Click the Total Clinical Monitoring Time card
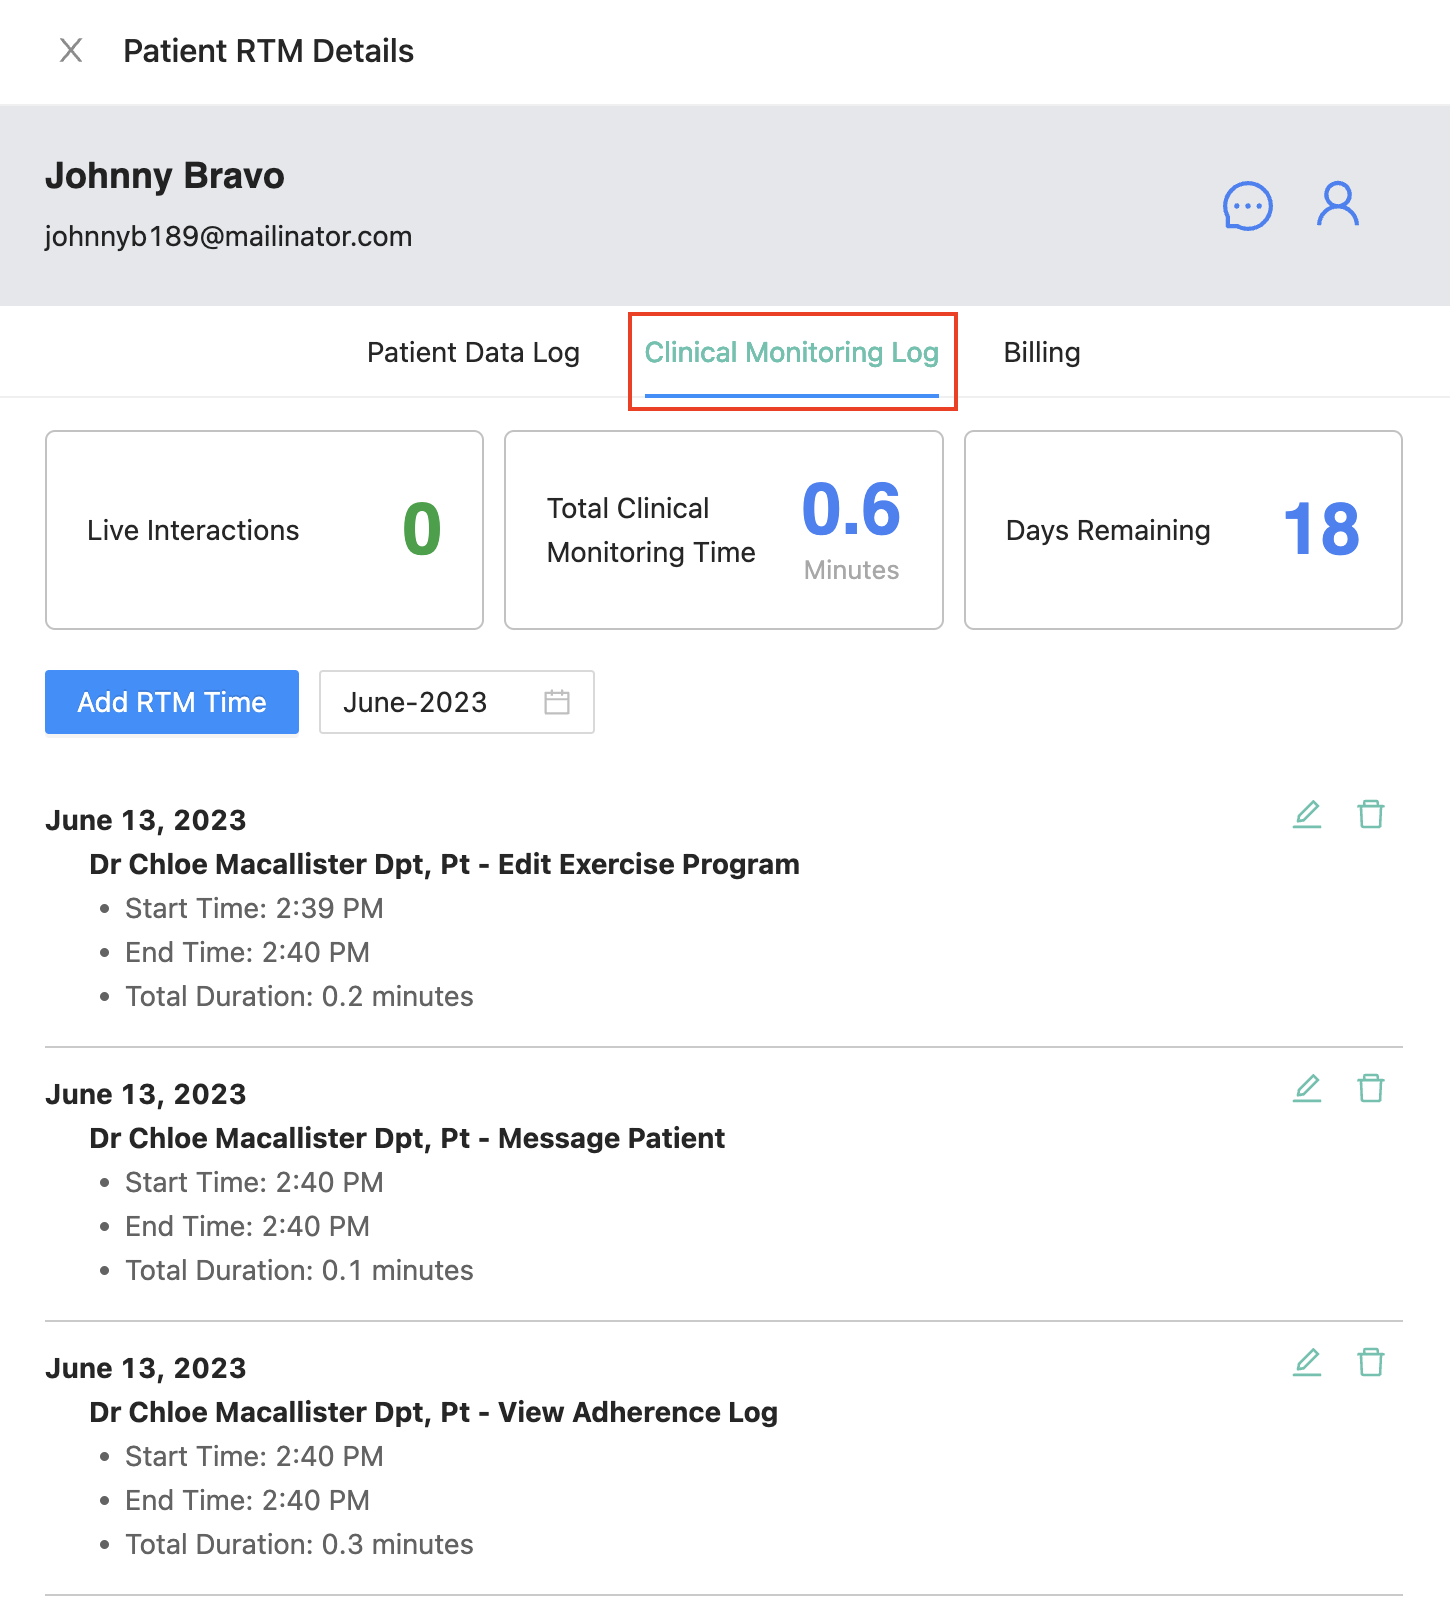 723,530
